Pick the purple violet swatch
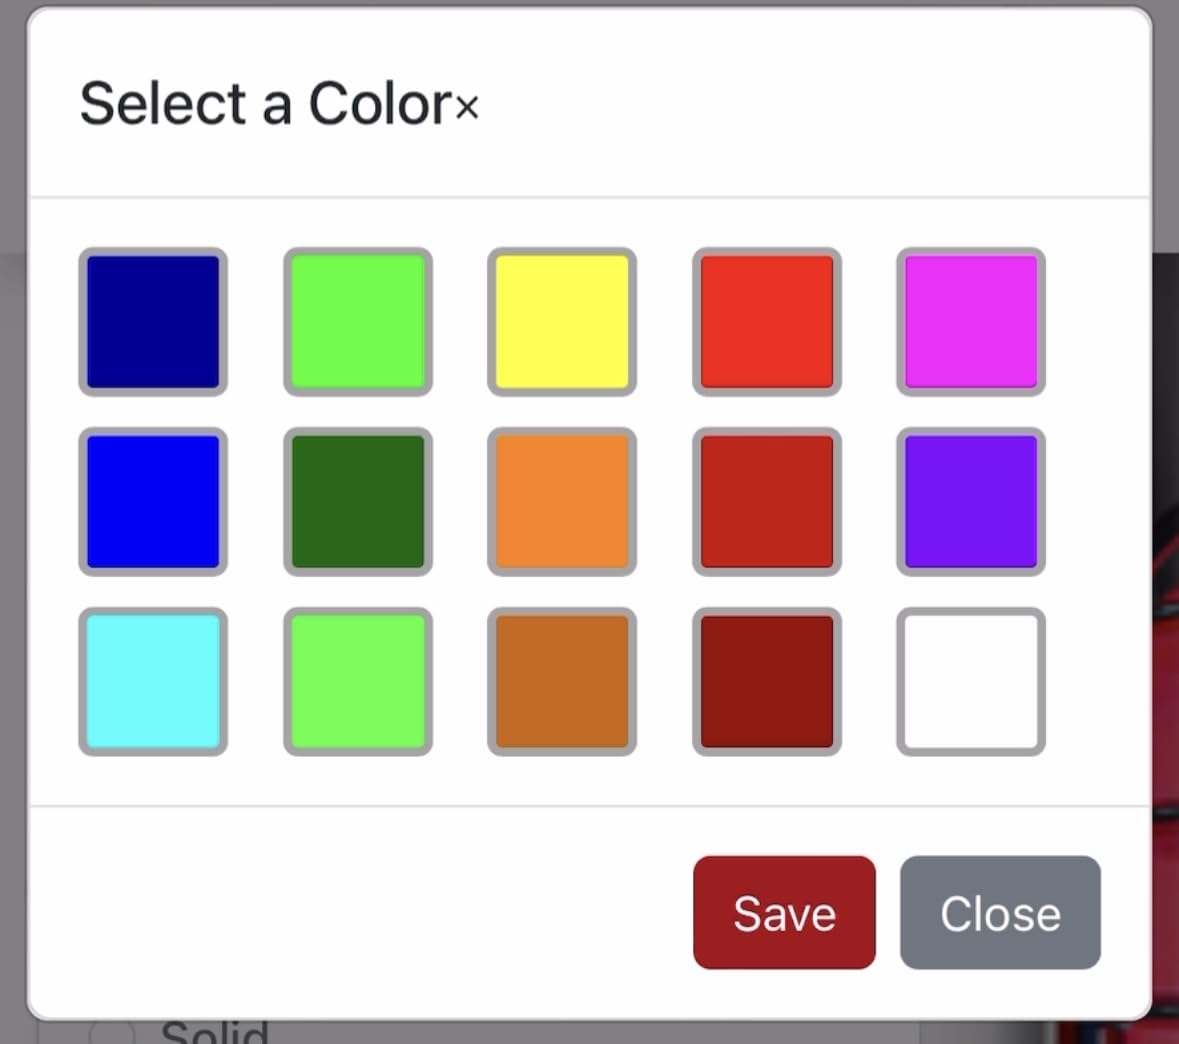The width and height of the screenshot is (1179, 1044). 971,502
